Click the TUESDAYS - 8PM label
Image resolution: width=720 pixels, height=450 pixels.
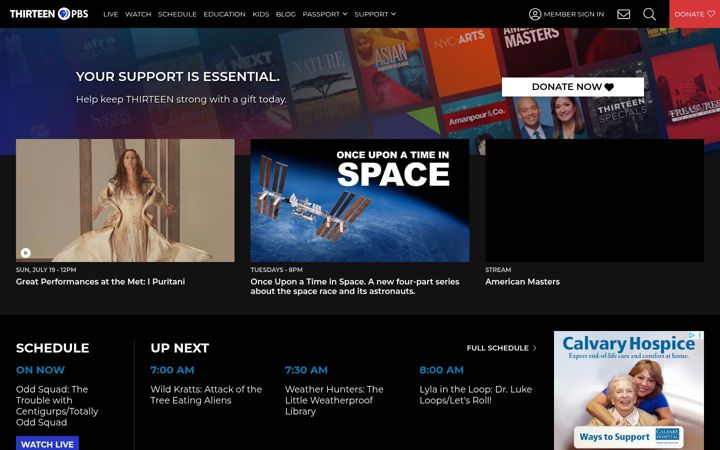point(276,270)
